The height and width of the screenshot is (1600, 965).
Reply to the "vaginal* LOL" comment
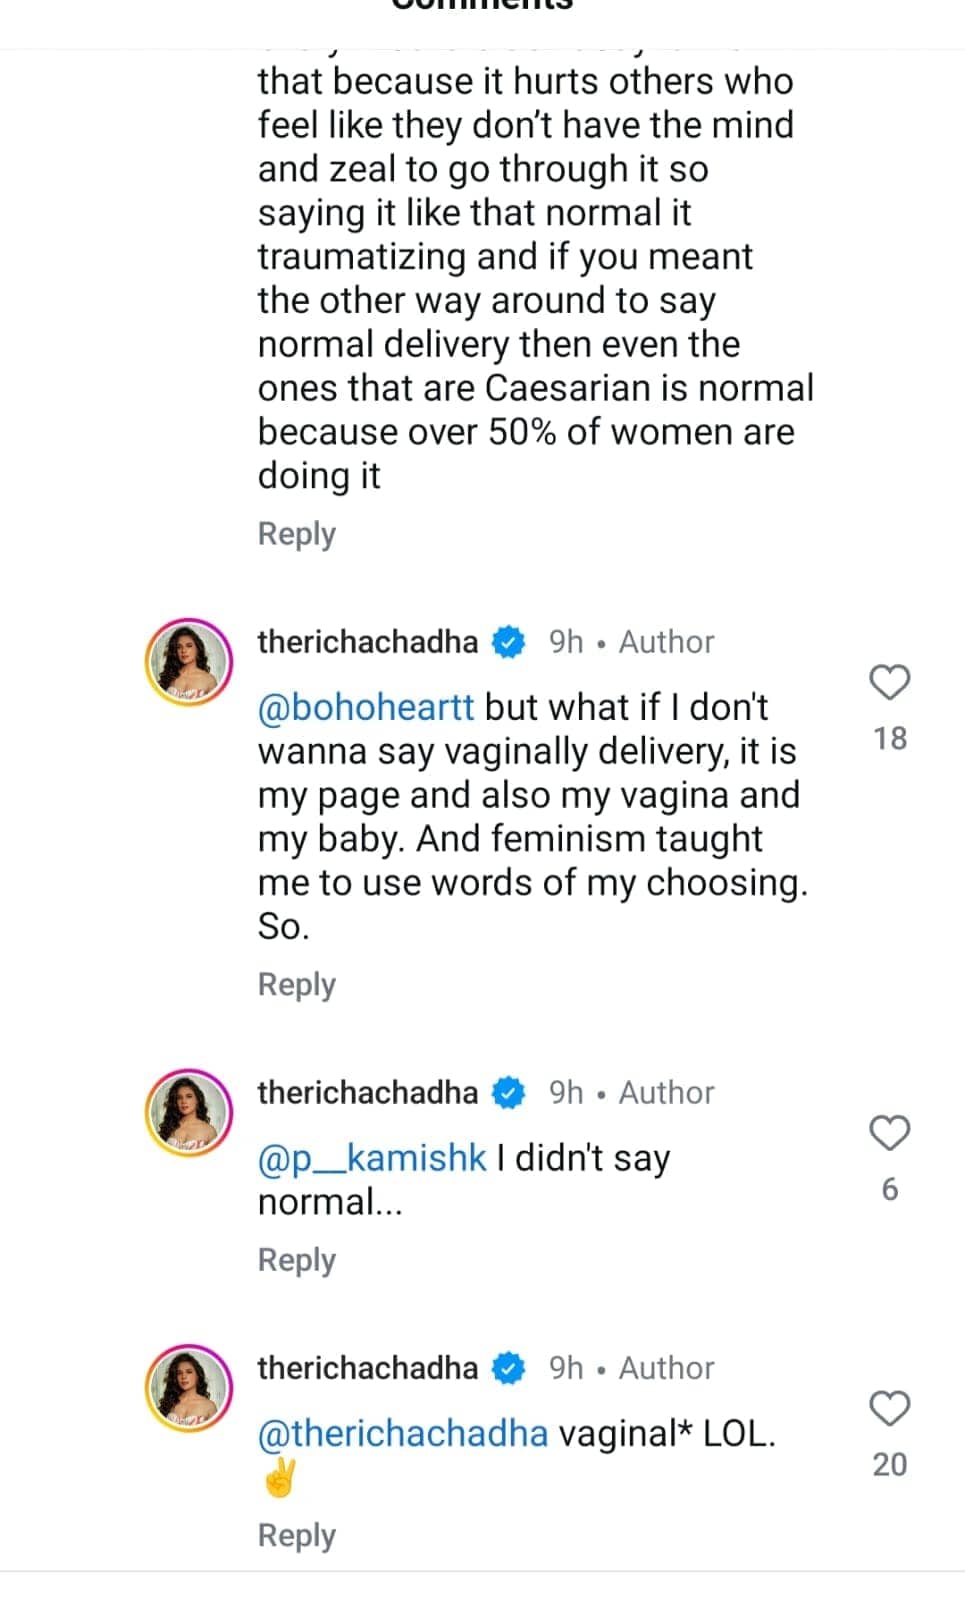click(x=297, y=1535)
